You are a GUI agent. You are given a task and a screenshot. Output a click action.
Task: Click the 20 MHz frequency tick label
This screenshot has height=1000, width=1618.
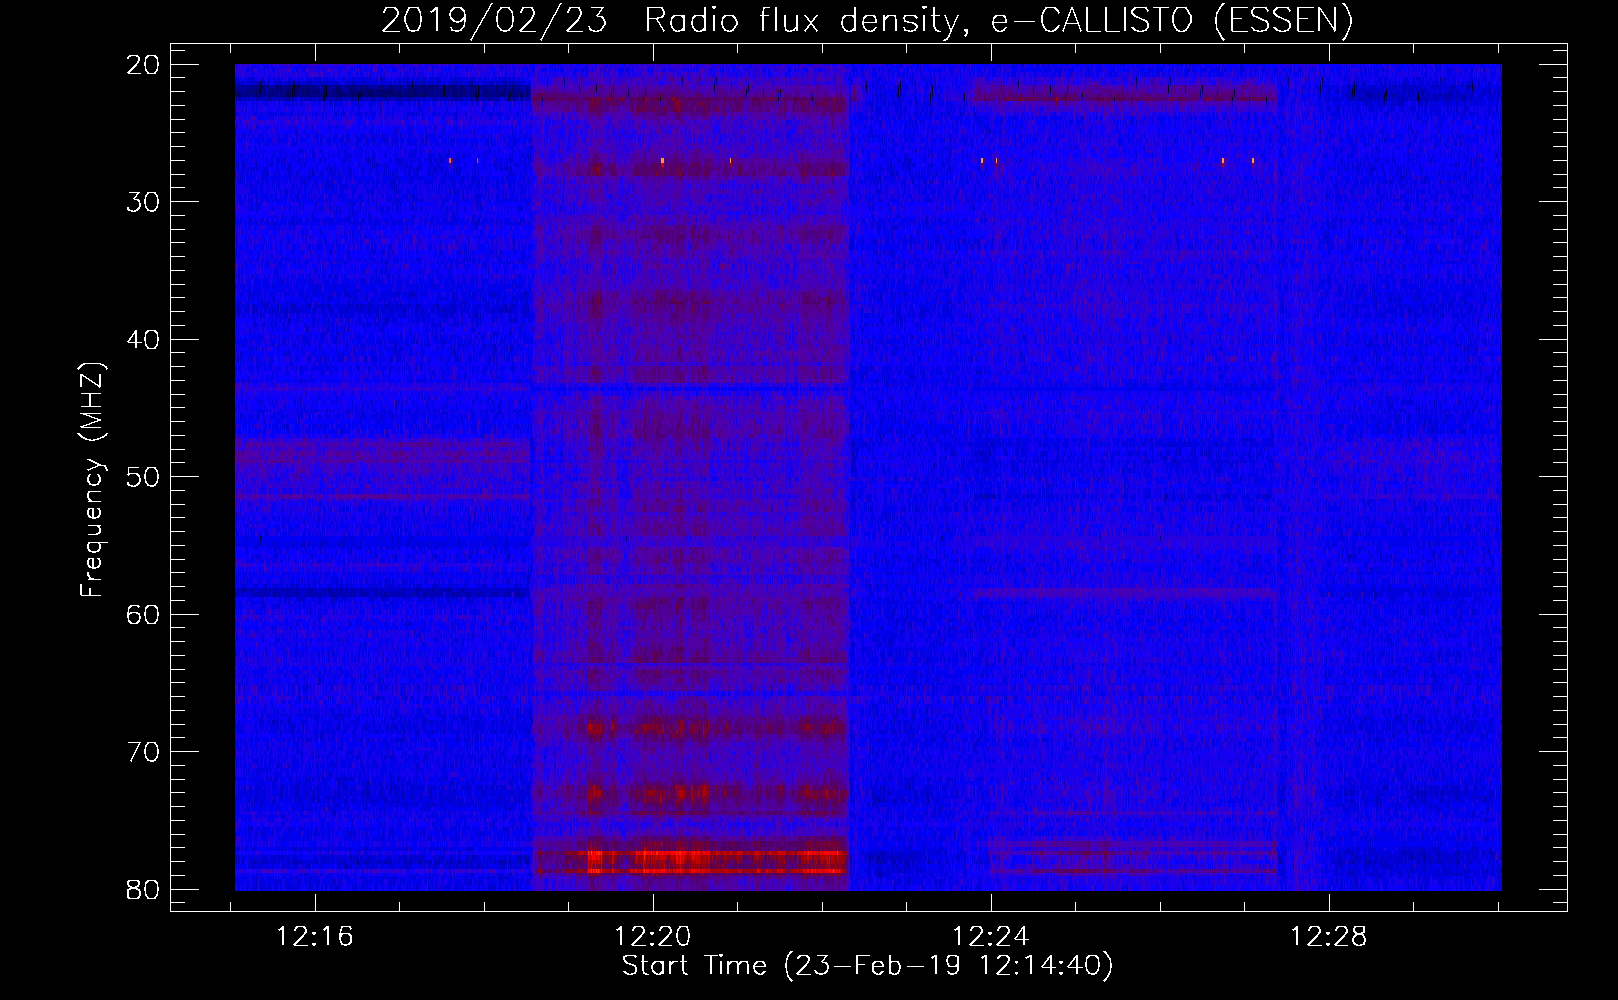[x=144, y=65]
